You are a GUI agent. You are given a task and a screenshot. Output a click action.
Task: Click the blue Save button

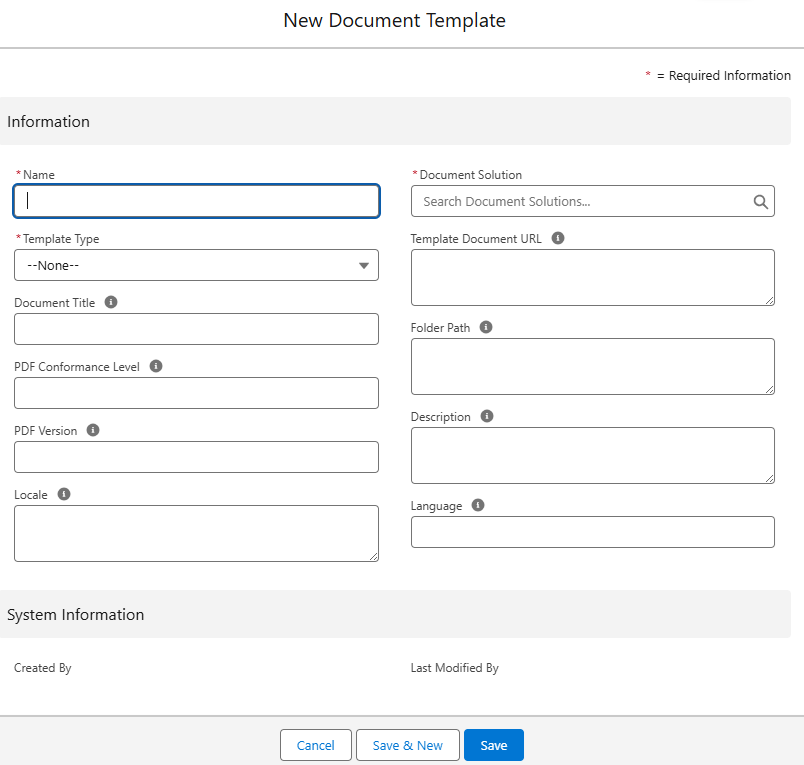494,745
